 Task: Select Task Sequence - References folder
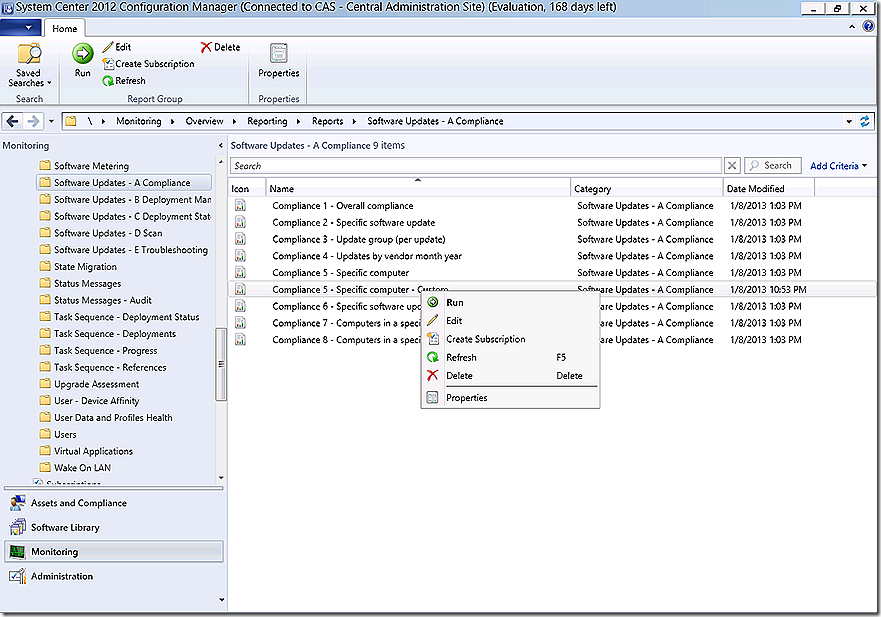[x=103, y=368]
